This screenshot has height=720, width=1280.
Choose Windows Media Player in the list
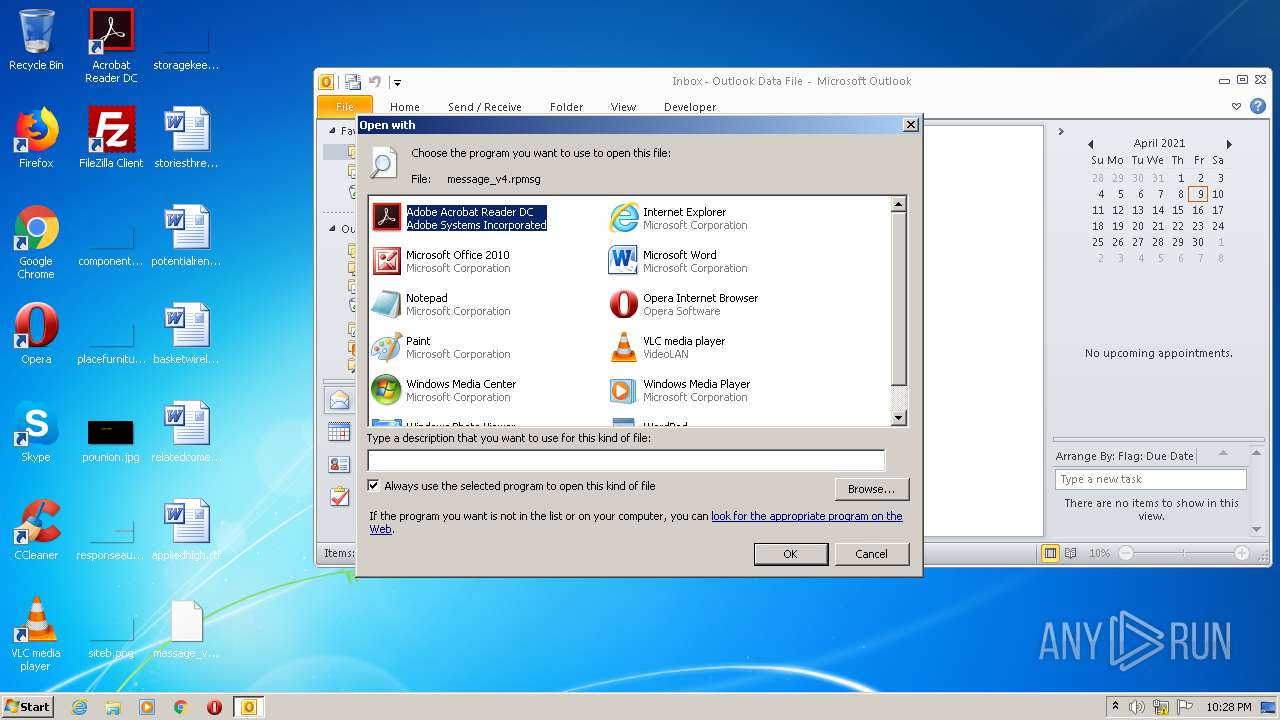[x=681, y=390]
